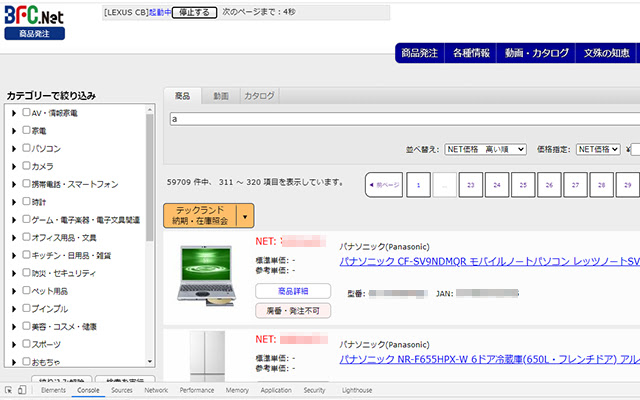This screenshot has width=640, height=400.
Task: Check the 時計 category checkbox
Action: [26, 201]
